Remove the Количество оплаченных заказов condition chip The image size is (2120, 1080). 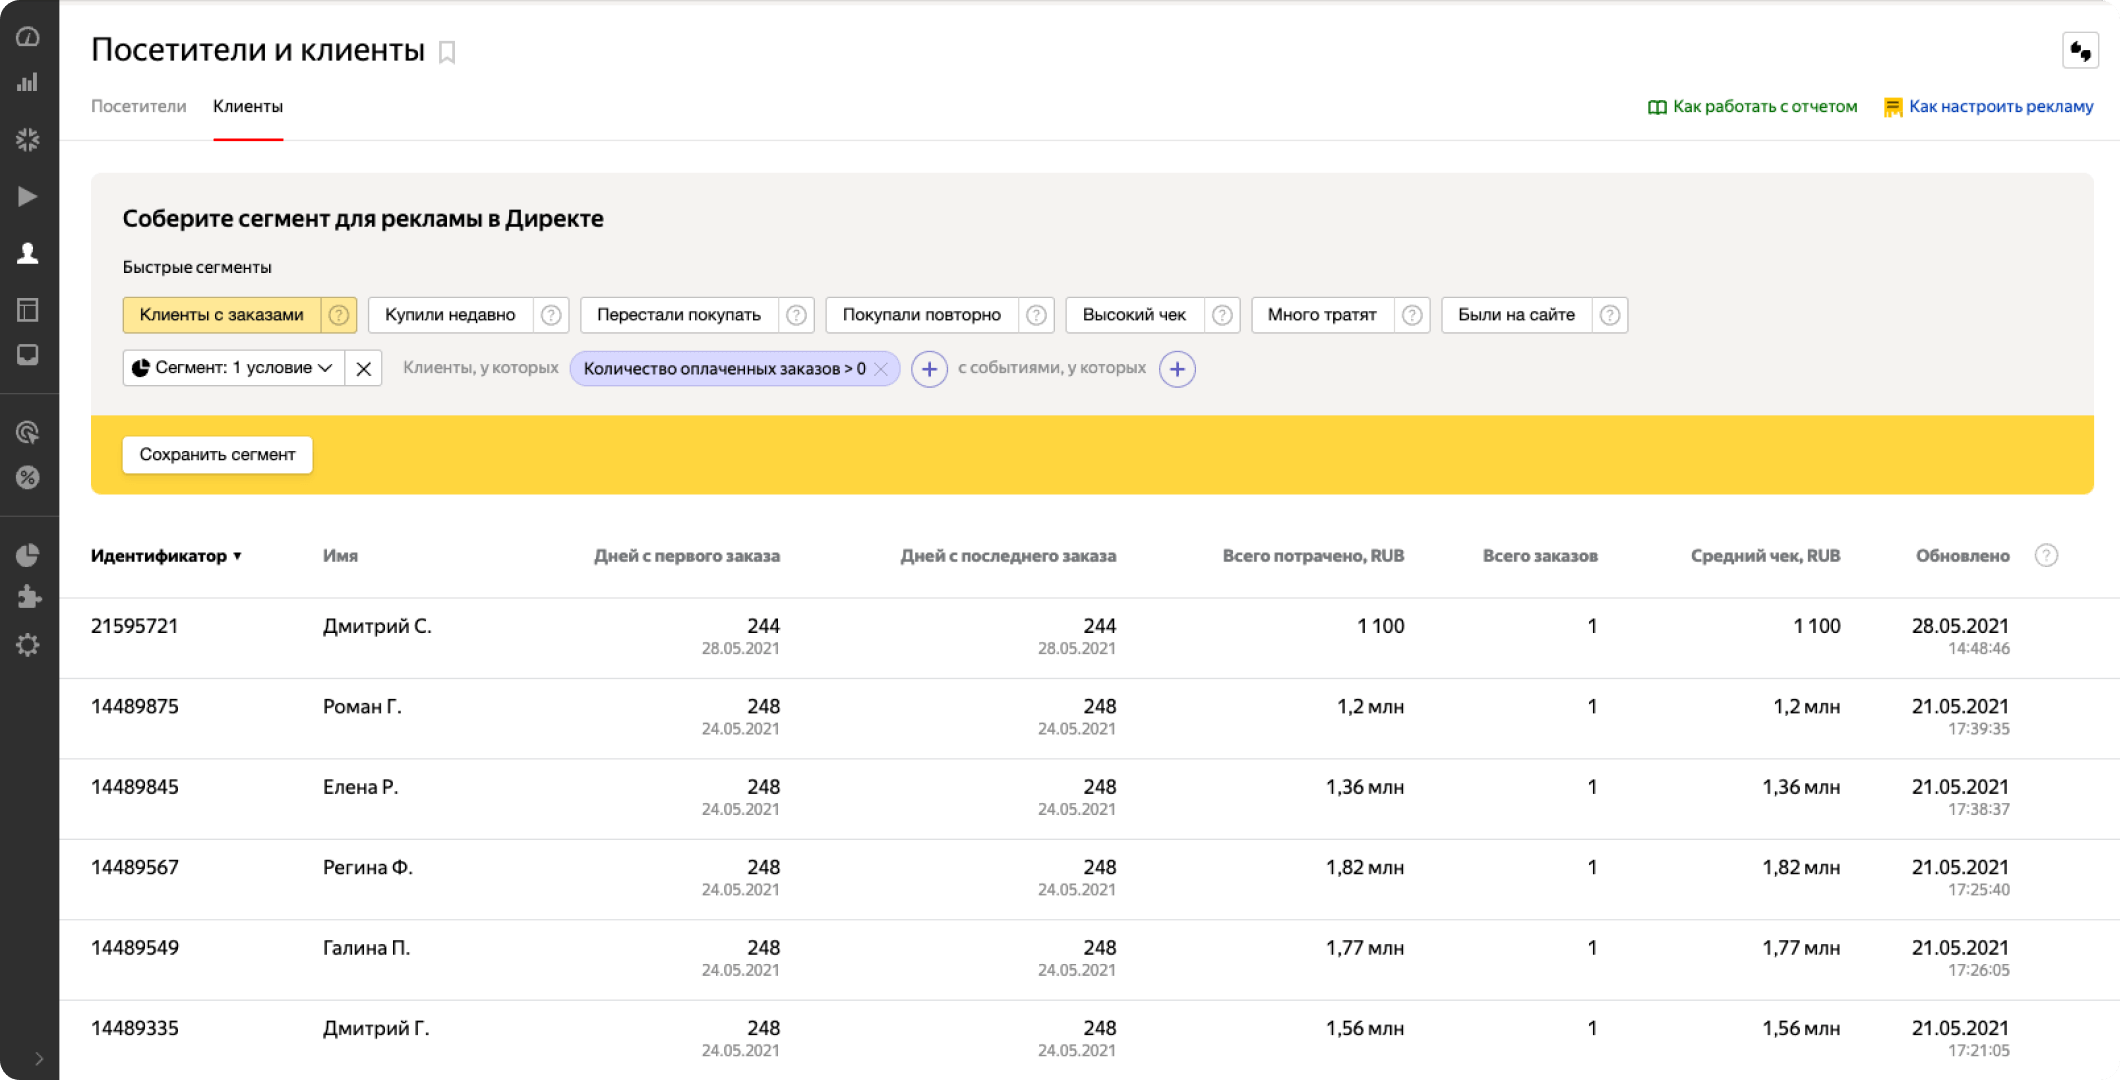(881, 369)
